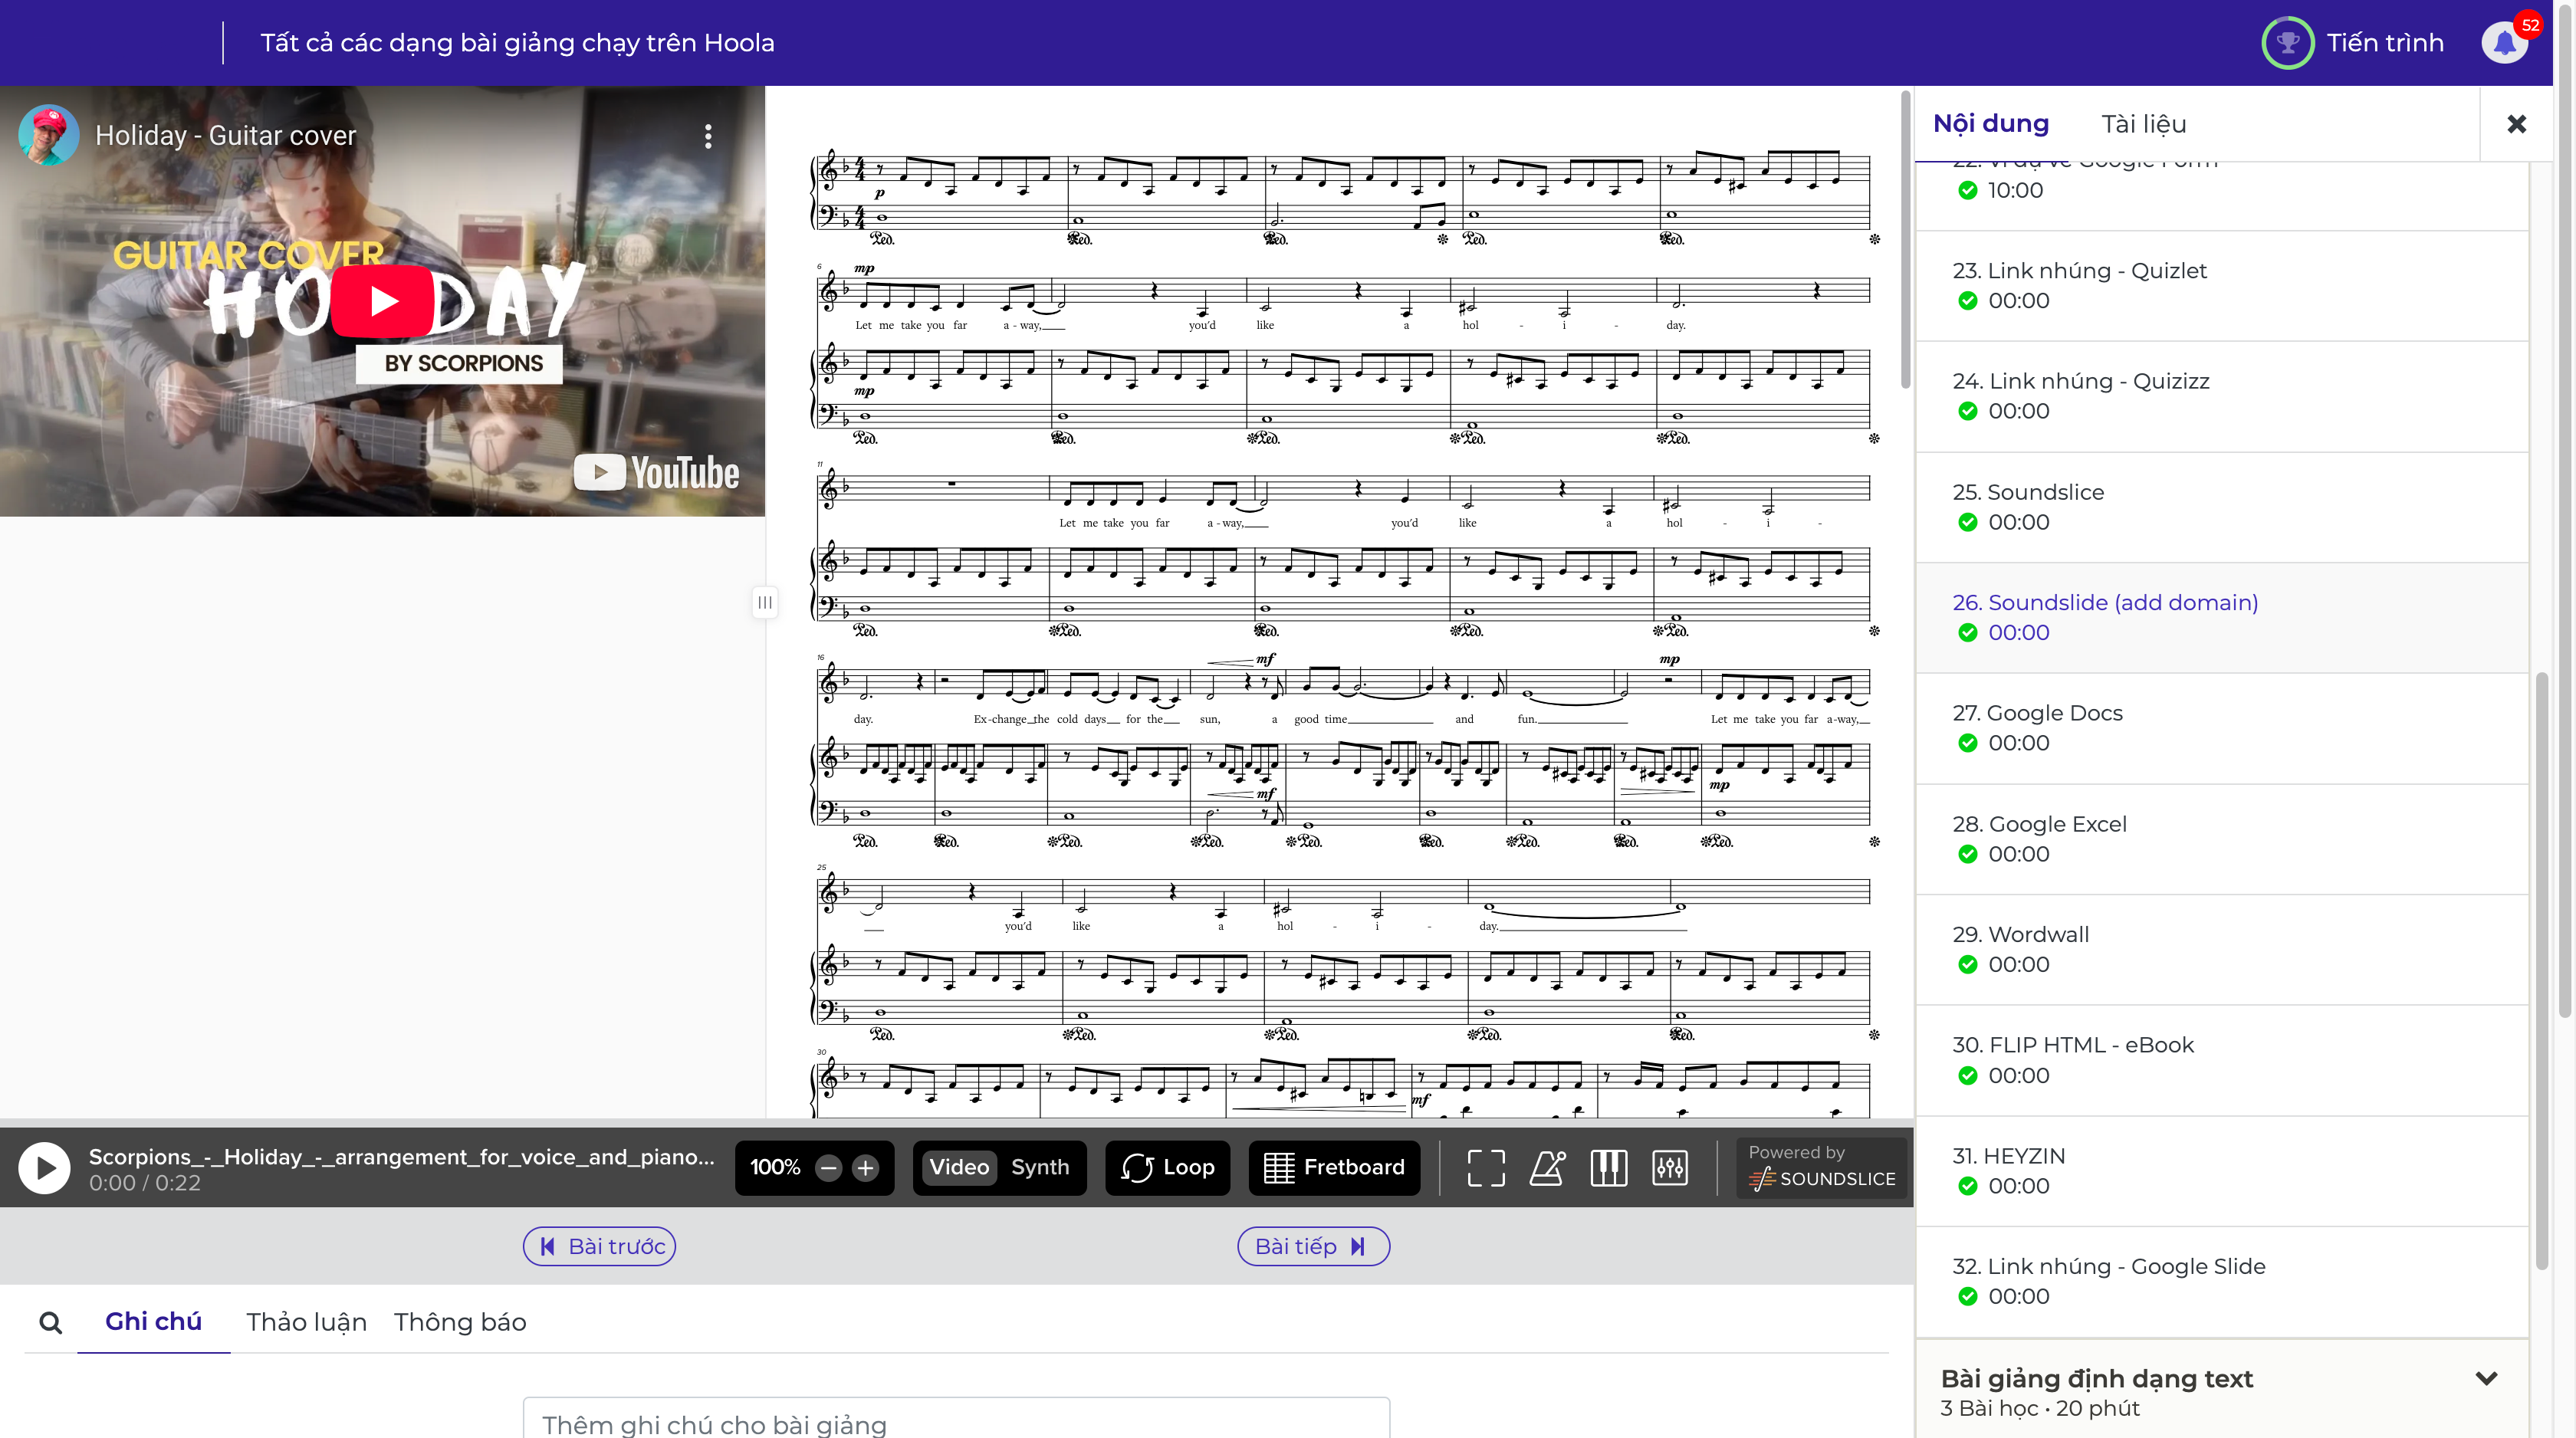Click the notification bell icon

coord(2505,43)
